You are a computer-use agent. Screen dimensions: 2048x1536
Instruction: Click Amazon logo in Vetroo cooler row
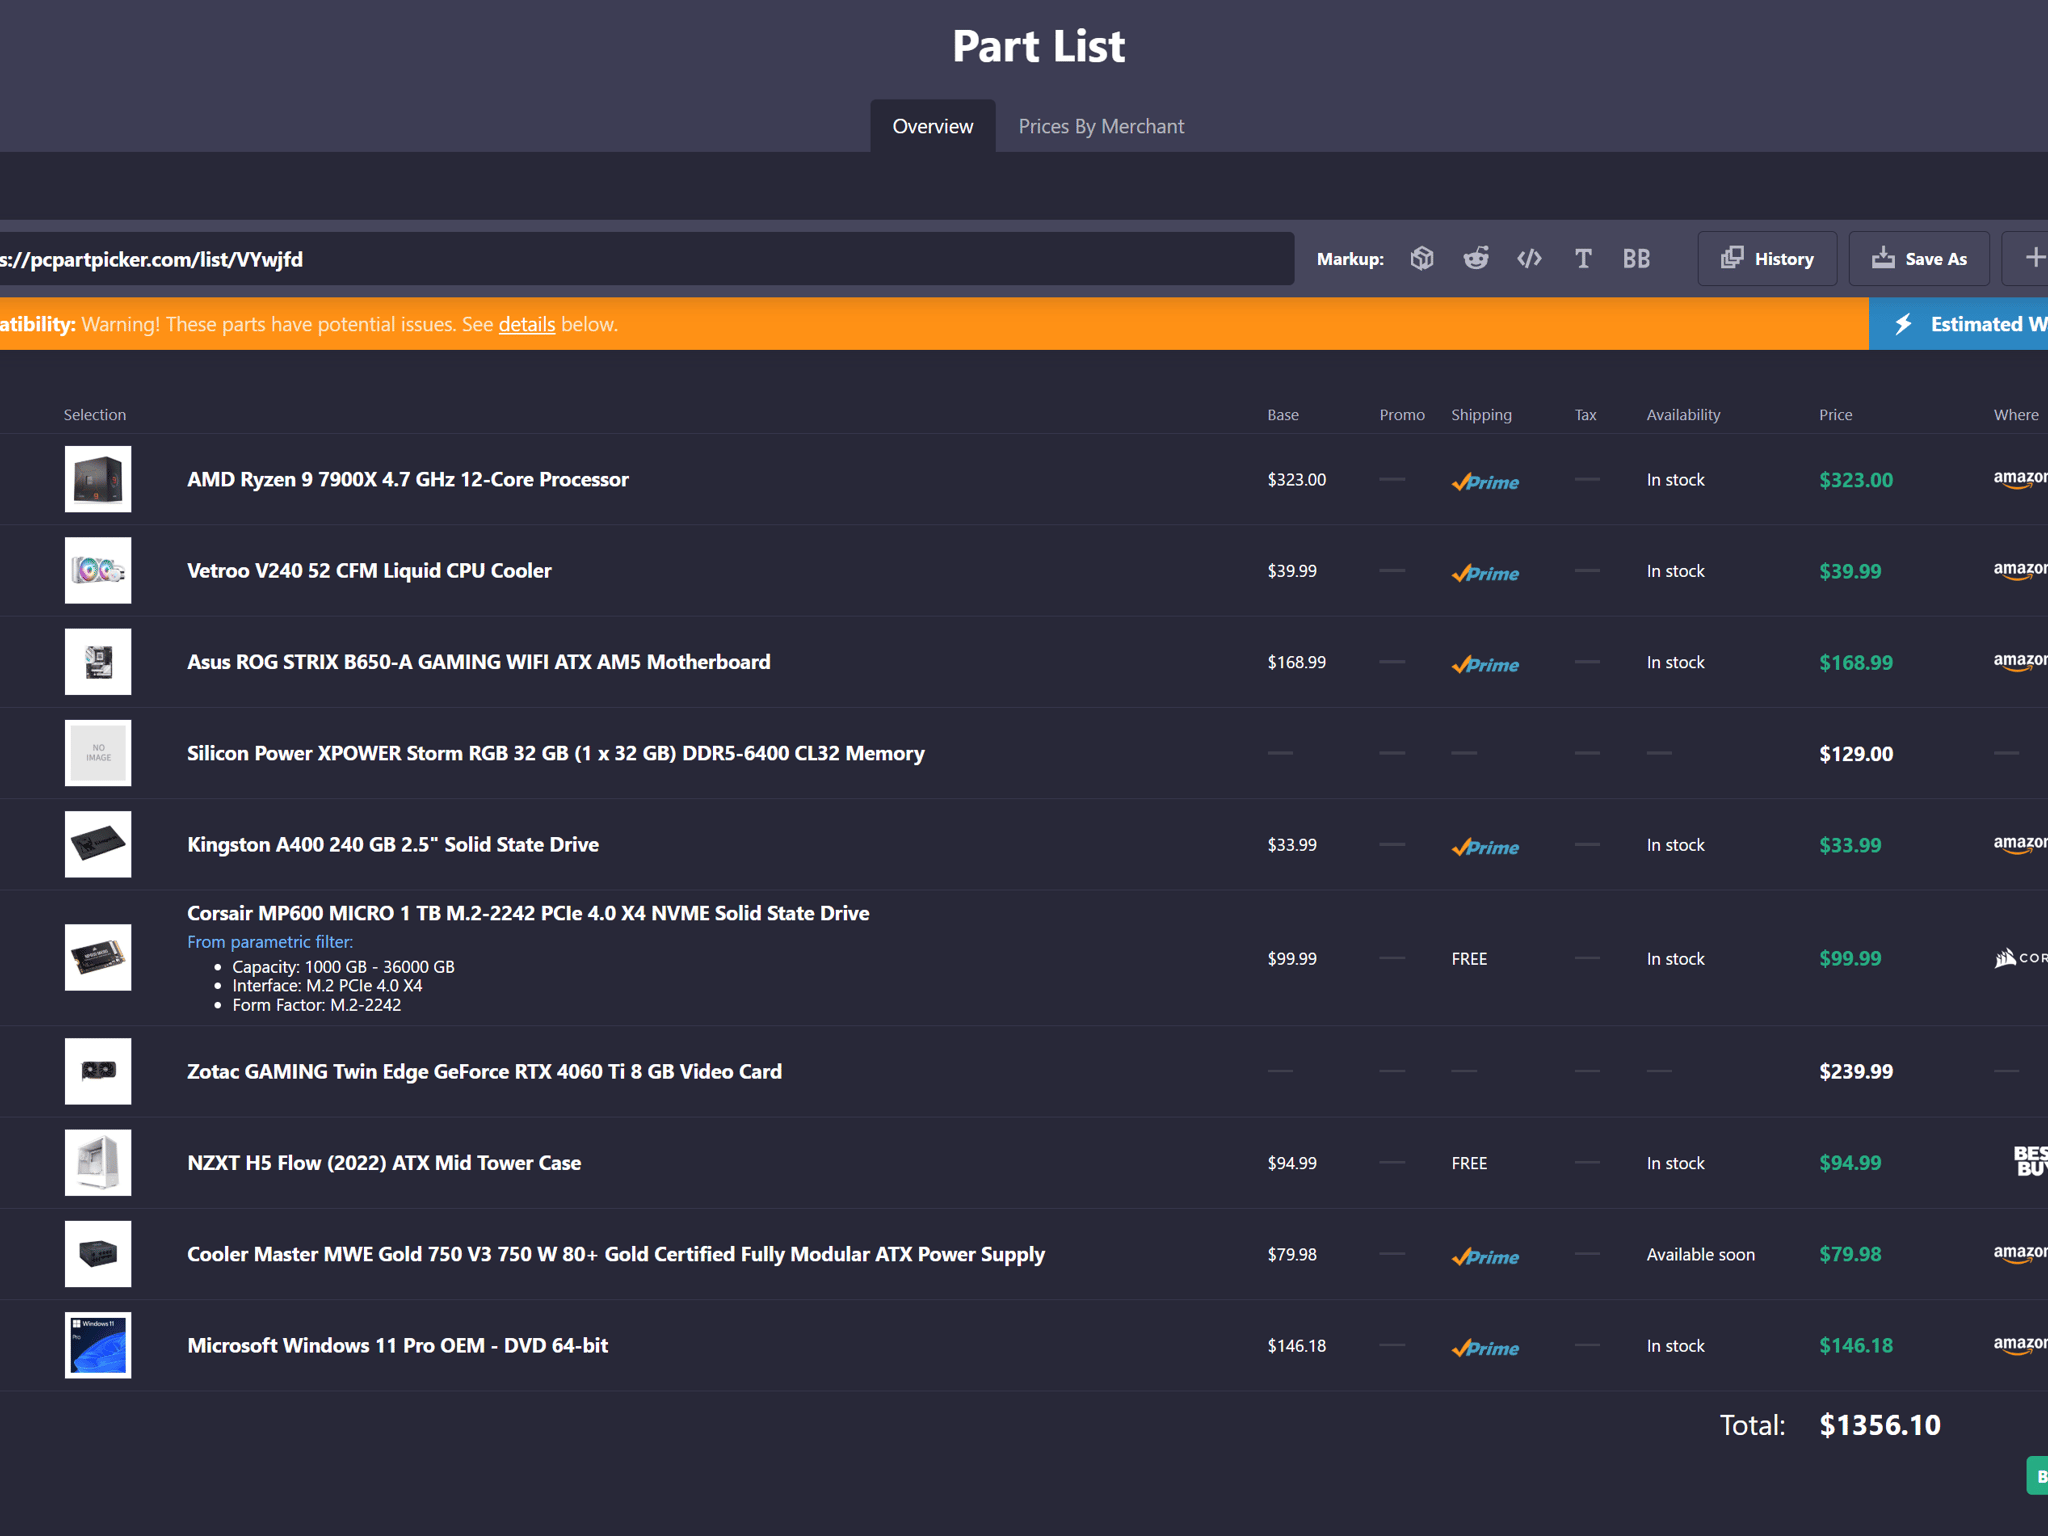(2021, 570)
